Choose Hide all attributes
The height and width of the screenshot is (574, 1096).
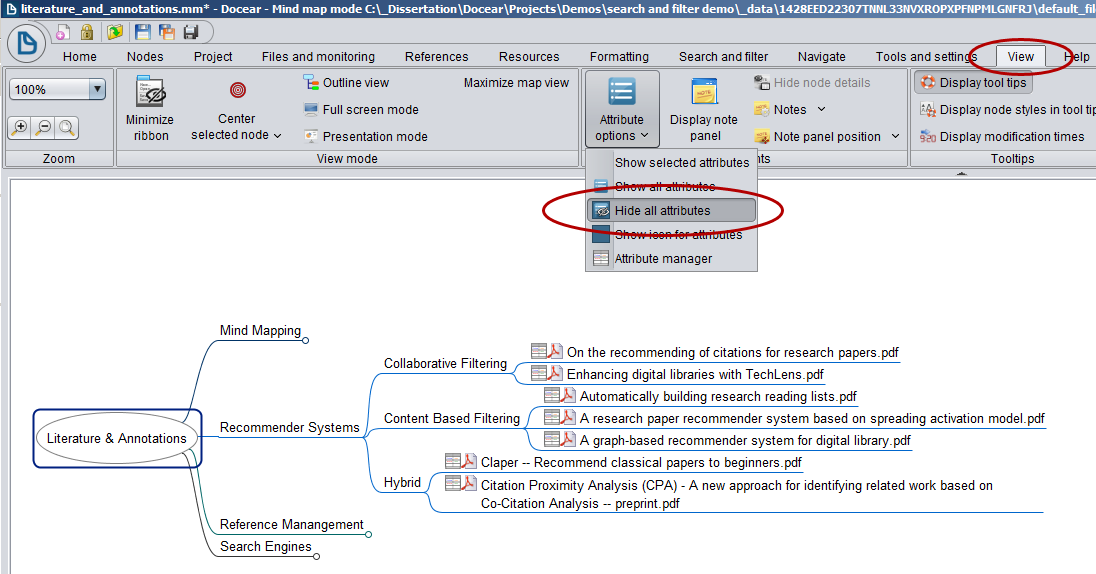tap(671, 210)
